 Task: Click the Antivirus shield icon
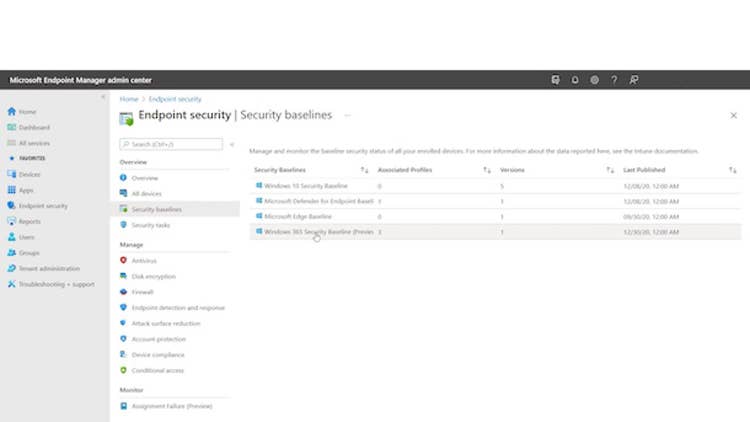coord(124,260)
